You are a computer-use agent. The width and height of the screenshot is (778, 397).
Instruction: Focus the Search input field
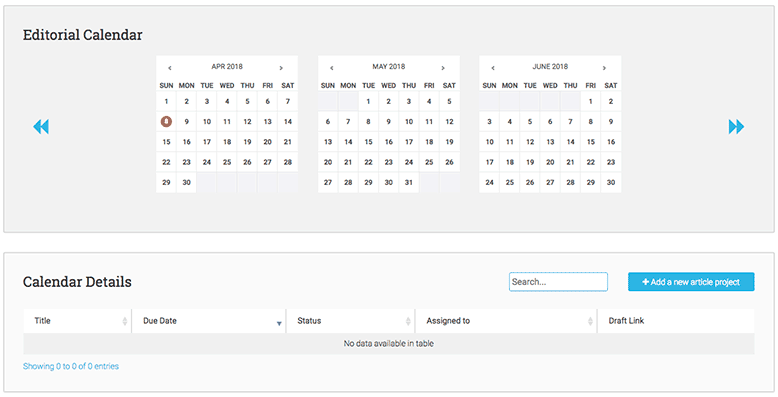coord(558,282)
